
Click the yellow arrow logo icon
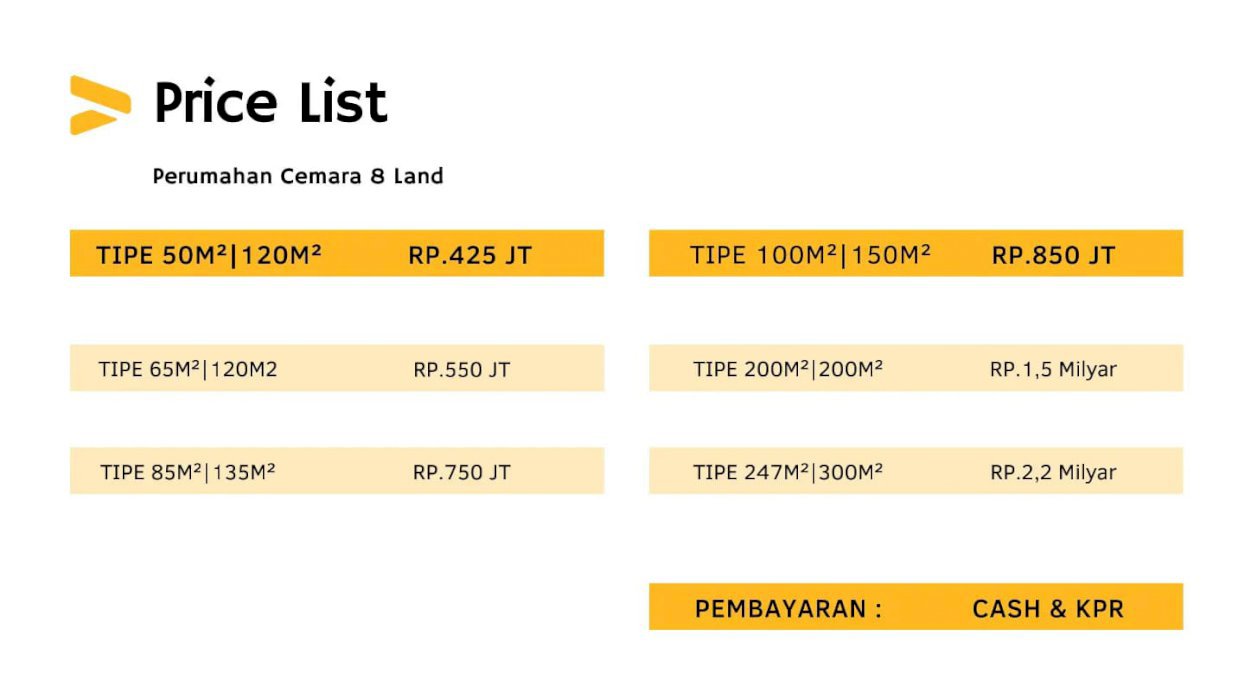[x=99, y=104]
